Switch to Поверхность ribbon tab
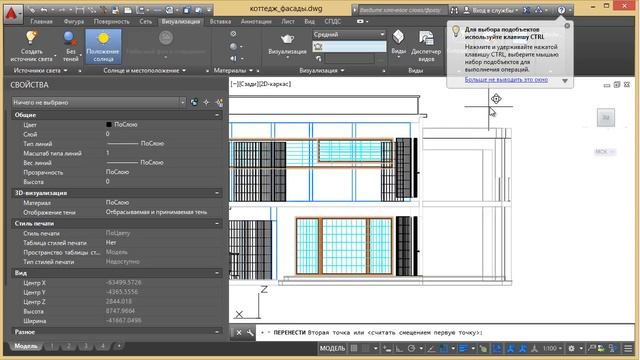This screenshot has height=360, width=640. coord(111,22)
